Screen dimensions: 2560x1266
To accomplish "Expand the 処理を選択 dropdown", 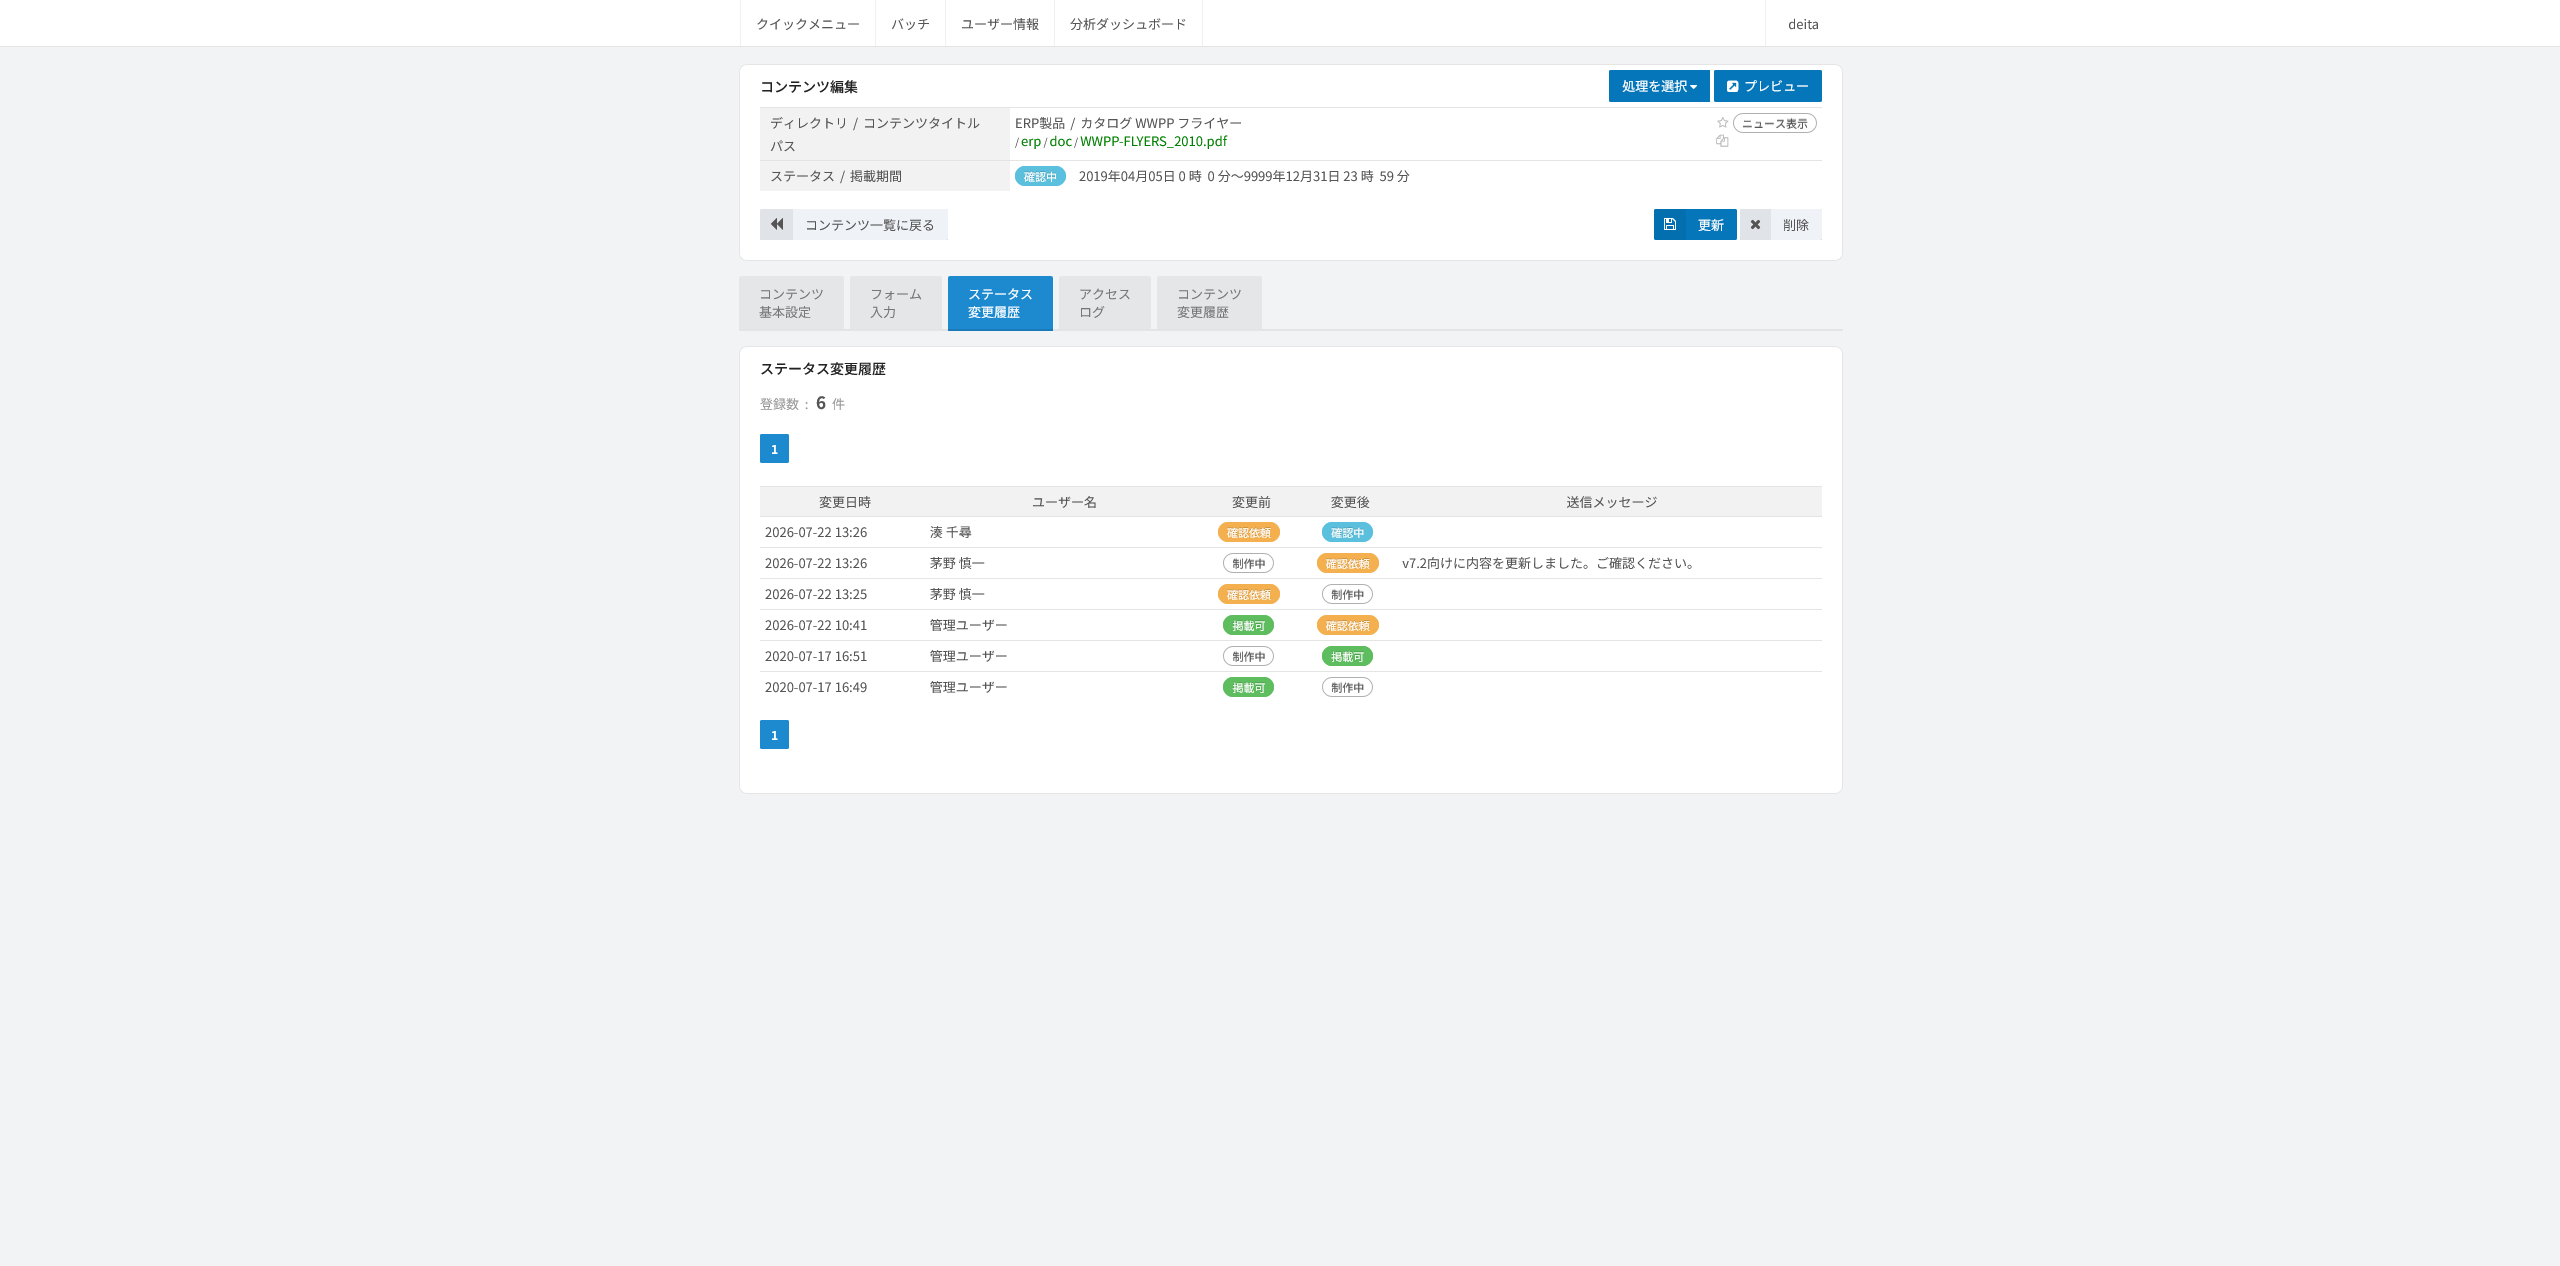I will 1659,86.
